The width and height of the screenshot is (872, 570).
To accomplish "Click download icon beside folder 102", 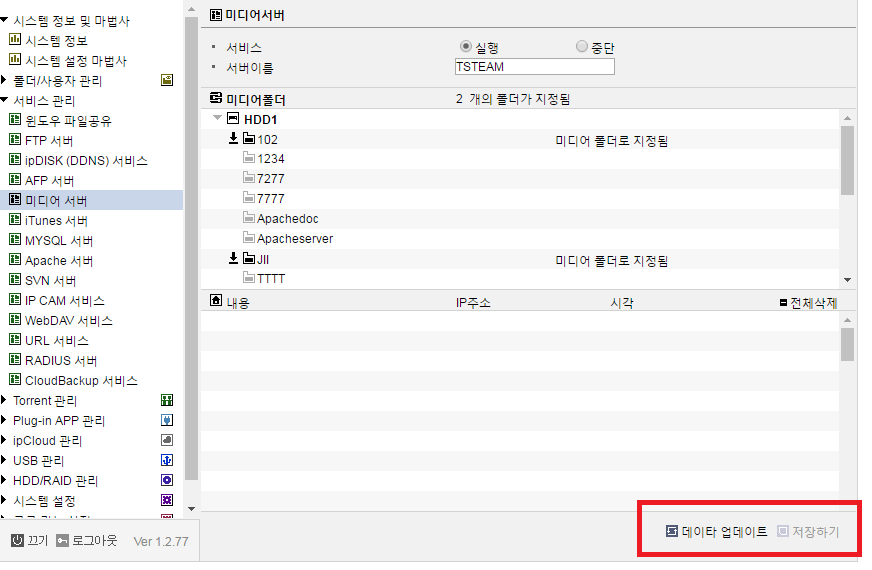I will point(234,138).
